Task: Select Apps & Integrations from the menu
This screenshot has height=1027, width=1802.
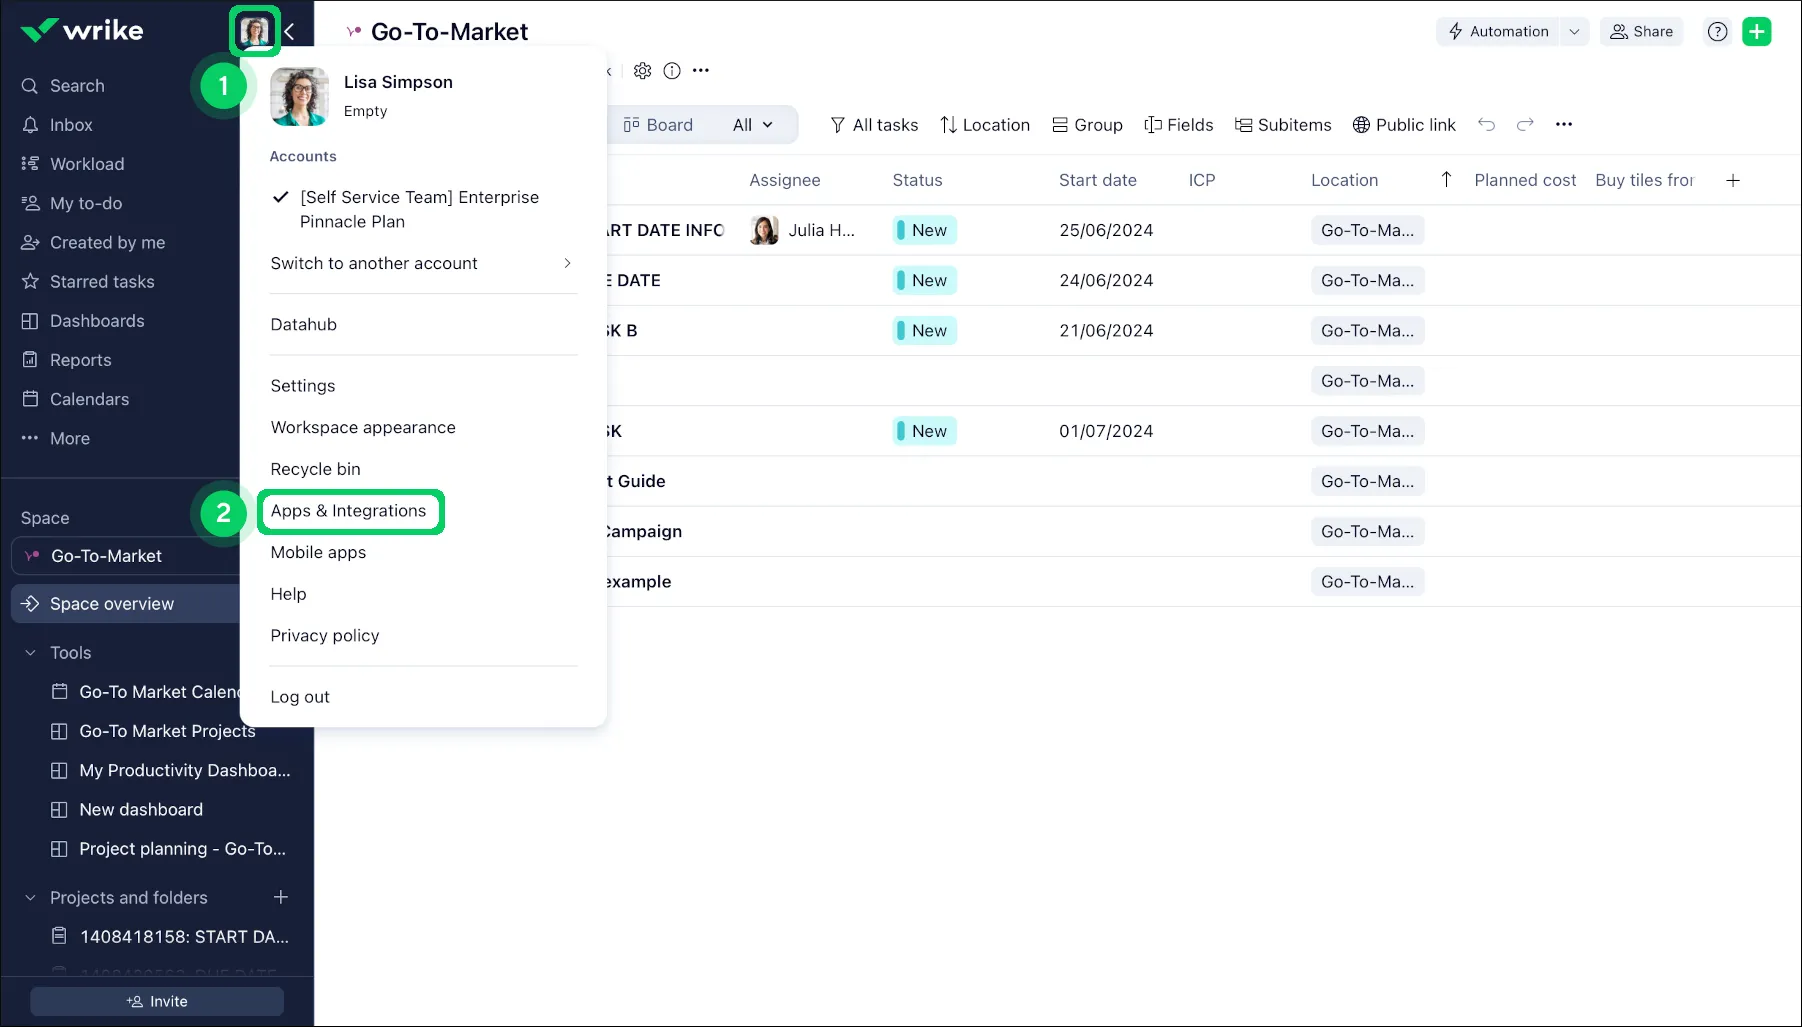Action: tap(349, 510)
